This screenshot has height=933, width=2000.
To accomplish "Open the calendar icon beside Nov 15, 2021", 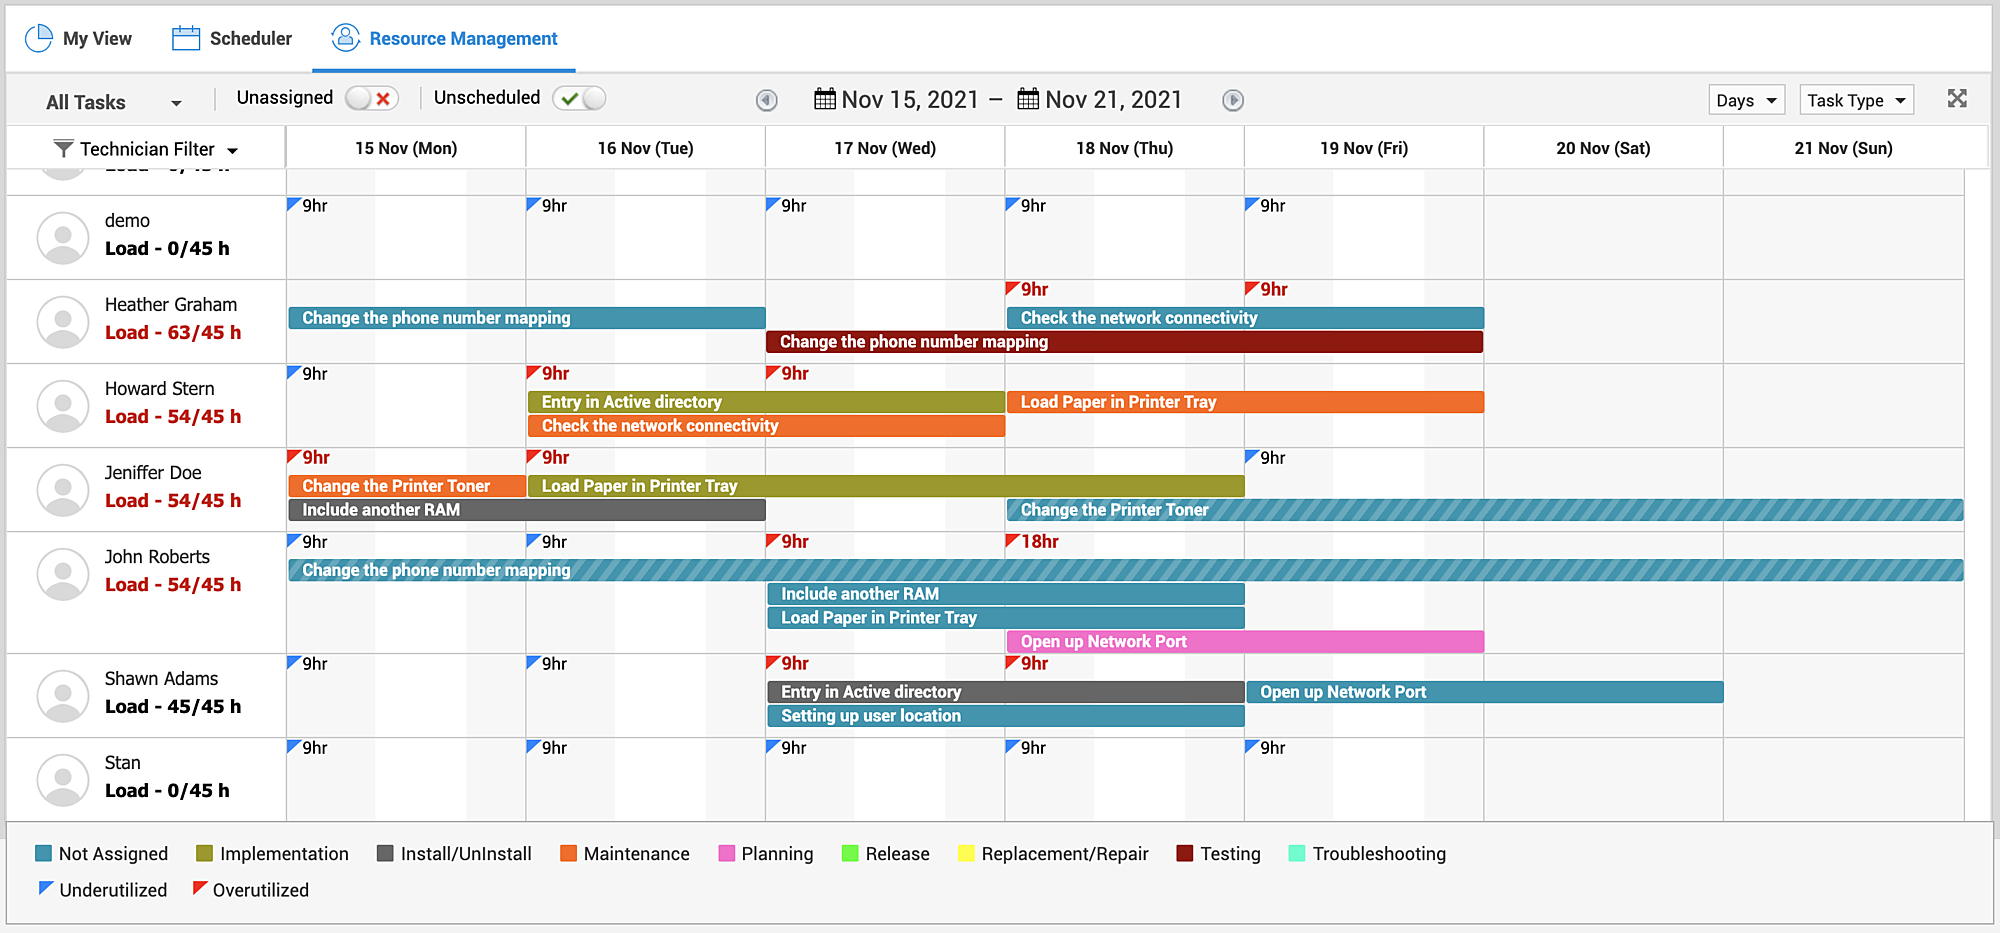I will [824, 99].
